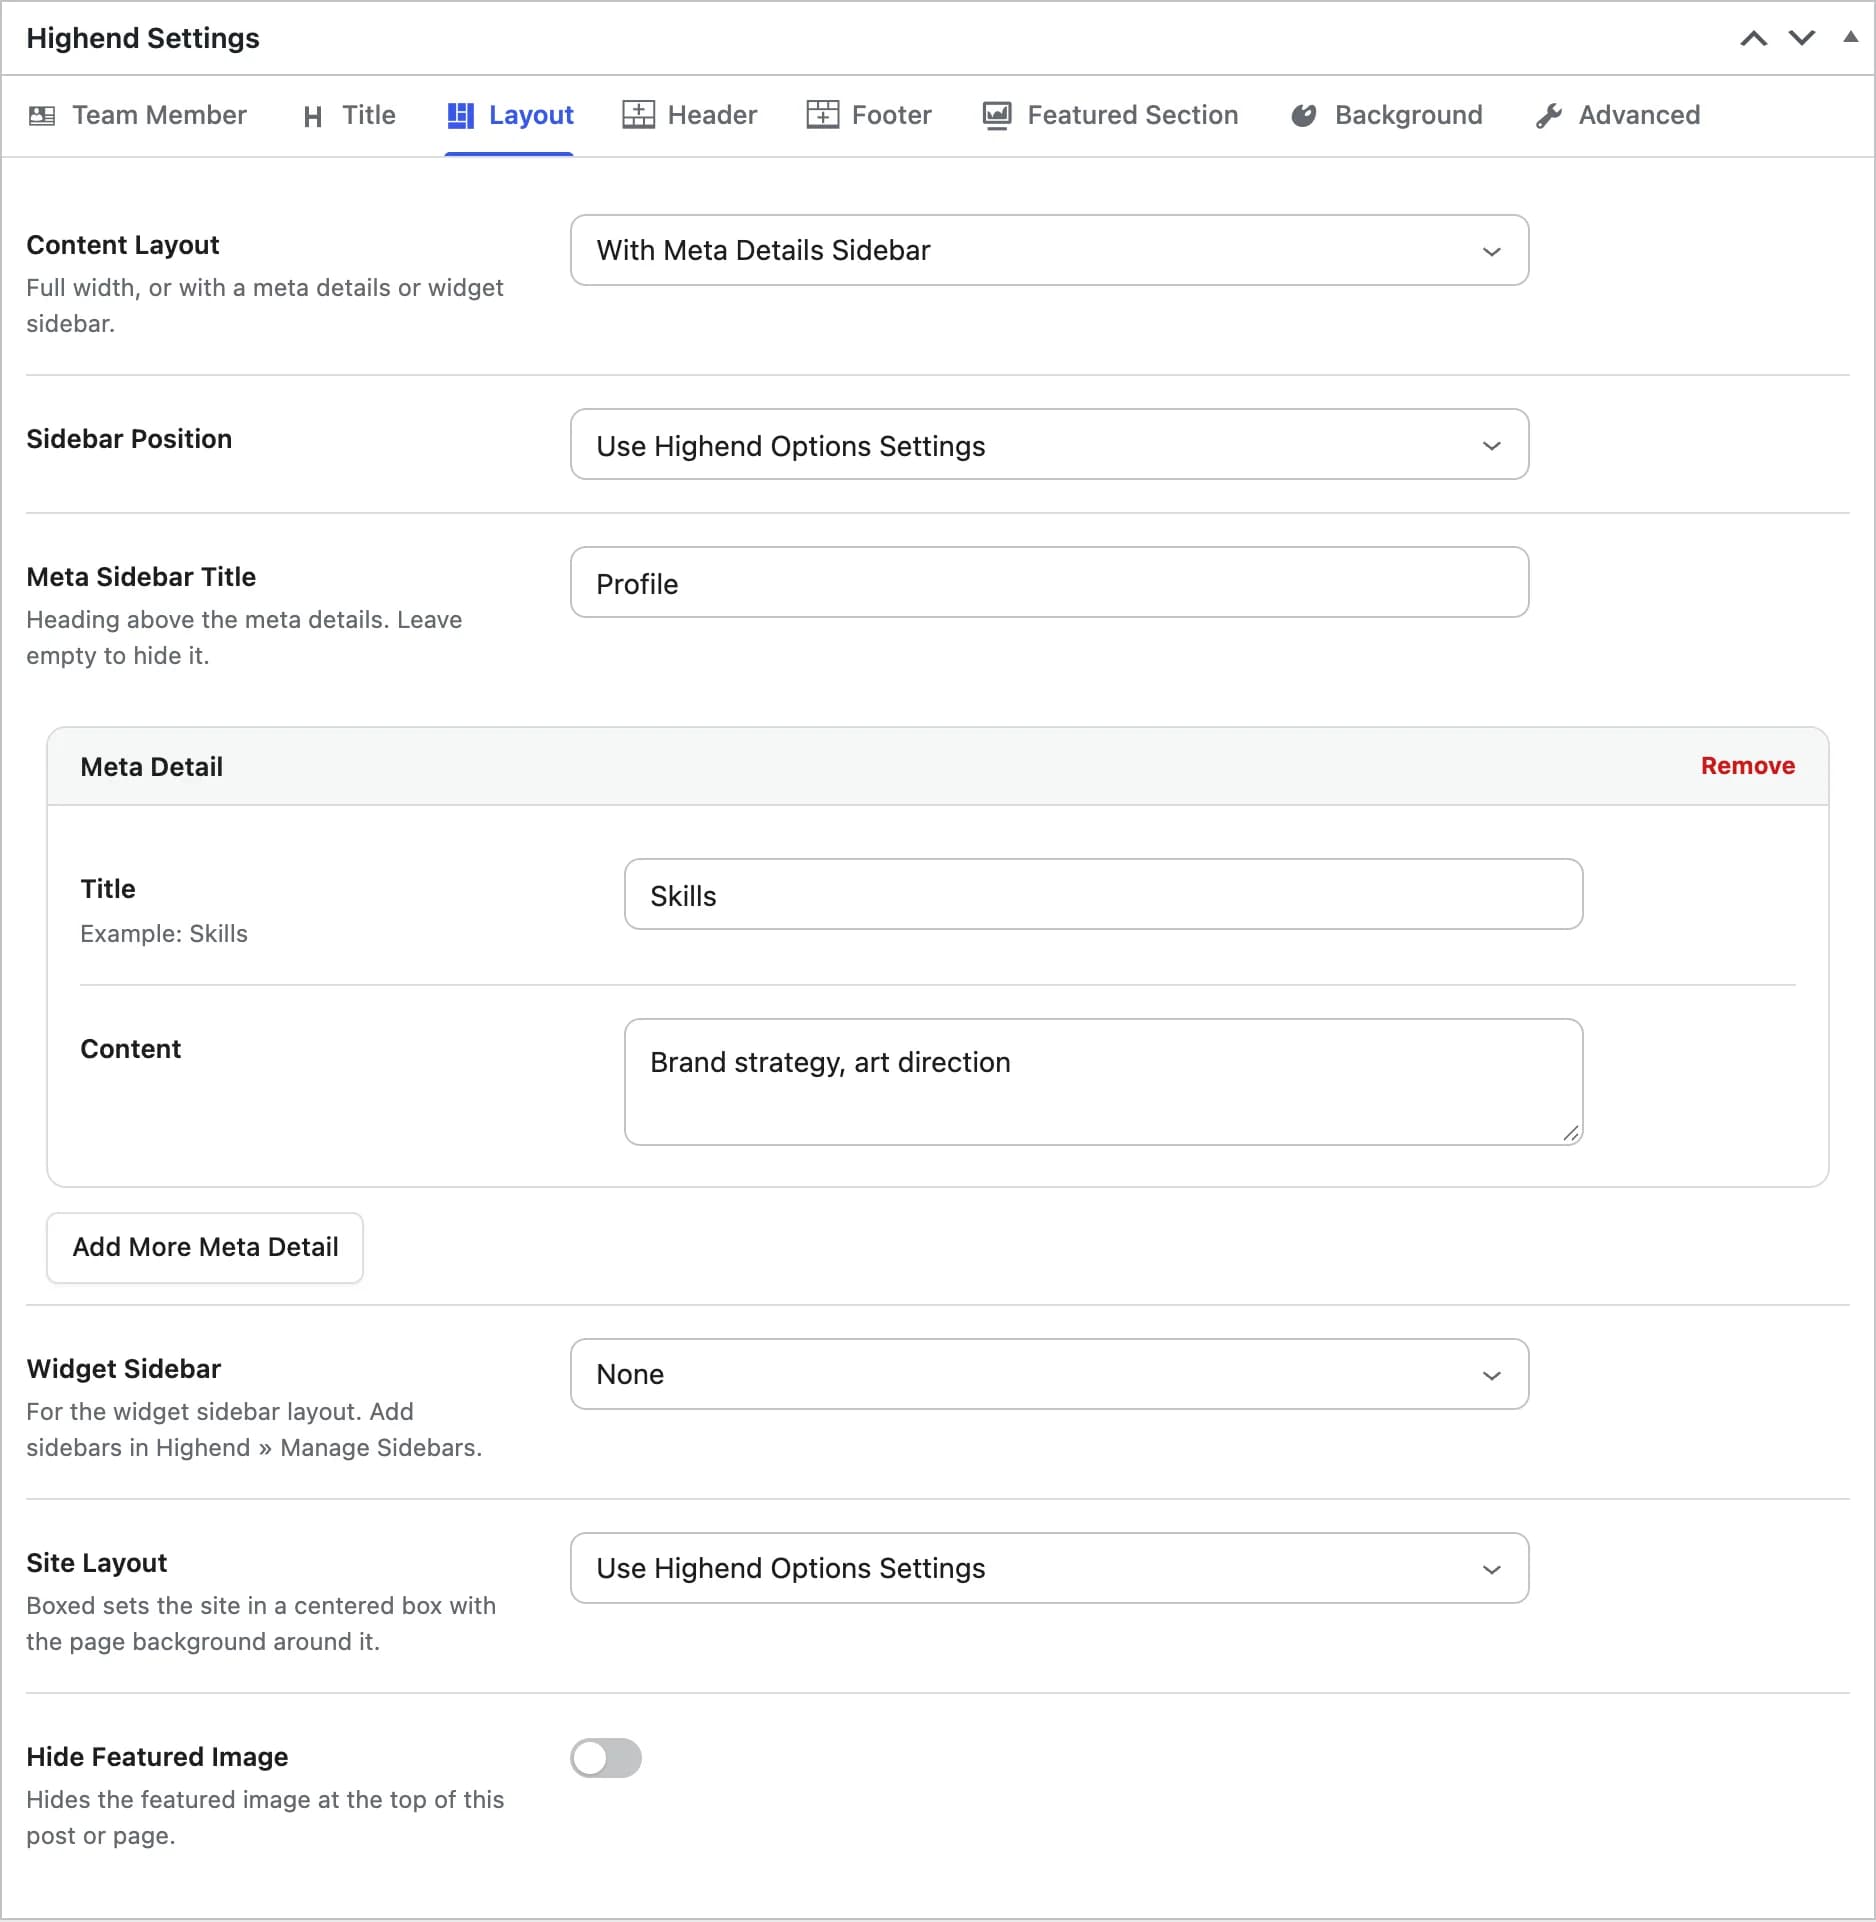Click the Footer tab icon
The width and height of the screenshot is (1876, 1922).
coord(822,115)
